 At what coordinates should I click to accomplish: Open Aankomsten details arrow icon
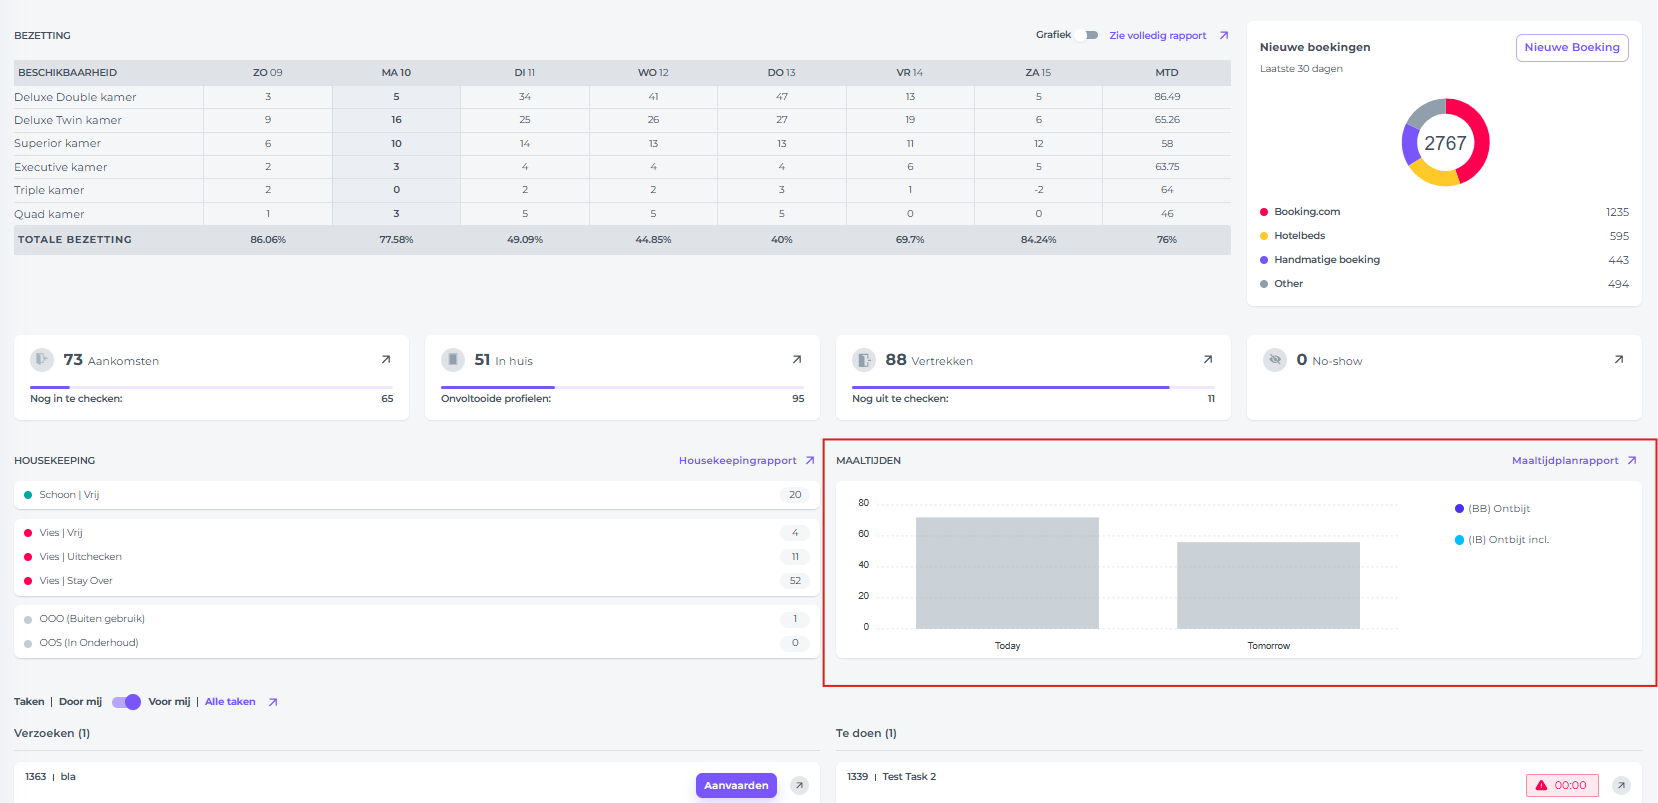tap(386, 360)
